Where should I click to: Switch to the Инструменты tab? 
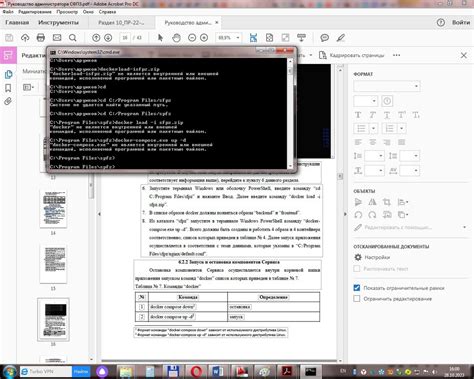click(x=58, y=22)
